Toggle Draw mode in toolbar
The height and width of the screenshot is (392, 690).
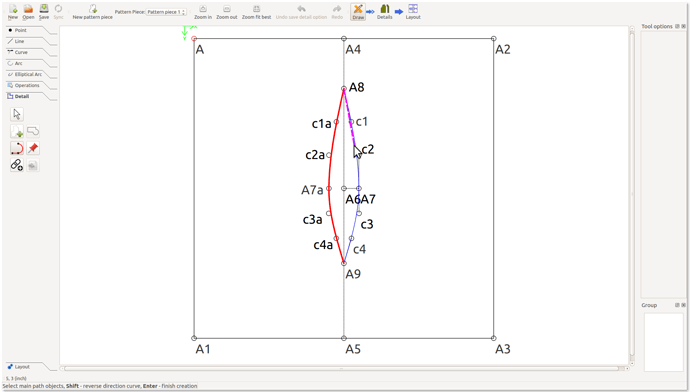pyautogui.click(x=358, y=12)
